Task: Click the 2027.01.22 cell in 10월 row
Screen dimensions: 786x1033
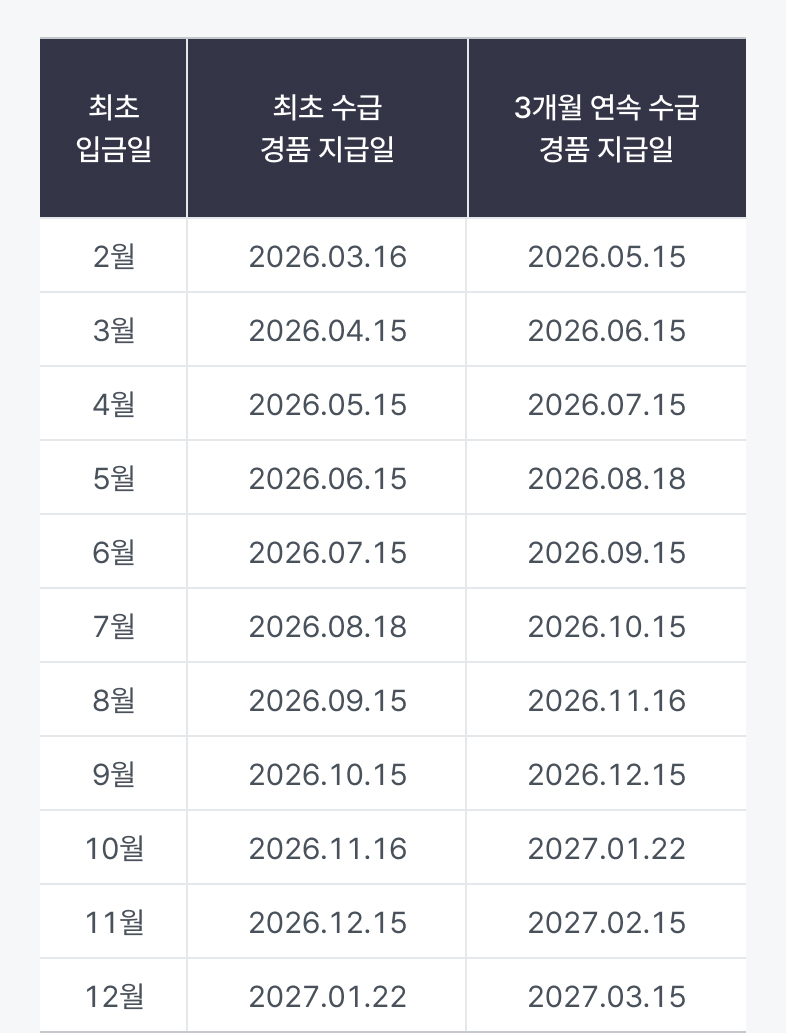Action: [607, 848]
